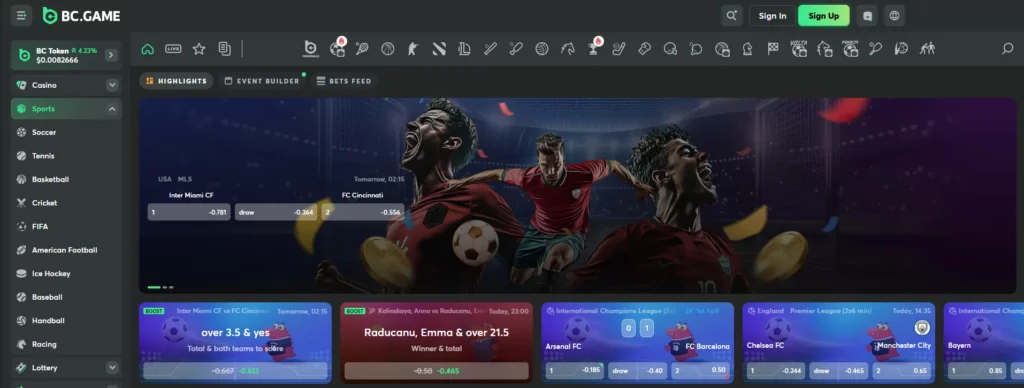This screenshot has width=1024, height=388.
Task: Select the chess knight icon
Action: click(747, 49)
